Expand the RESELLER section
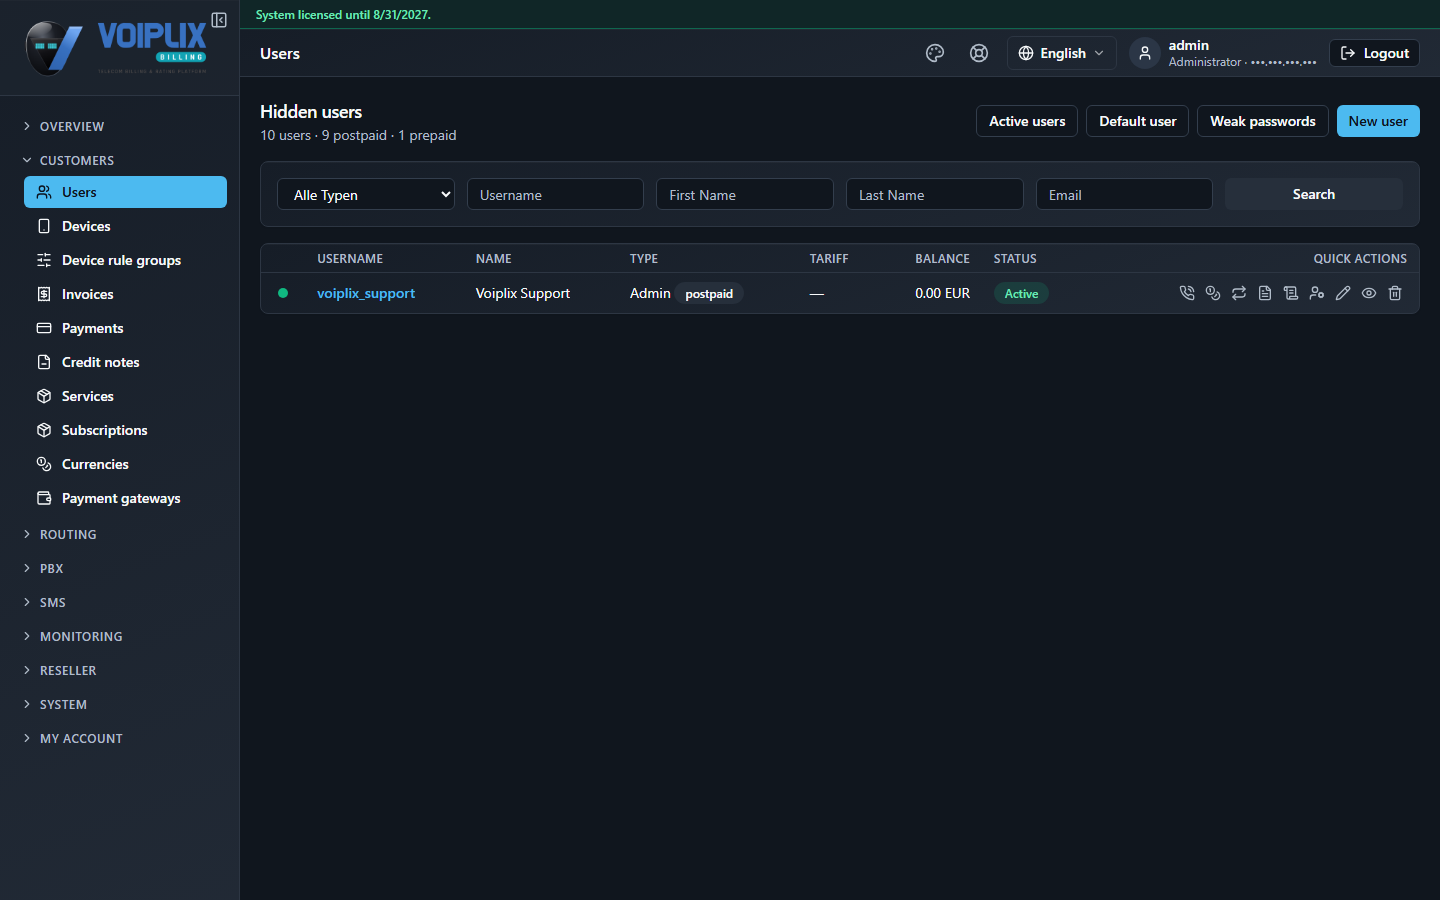The image size is (1440, 900). coord(68,670)
